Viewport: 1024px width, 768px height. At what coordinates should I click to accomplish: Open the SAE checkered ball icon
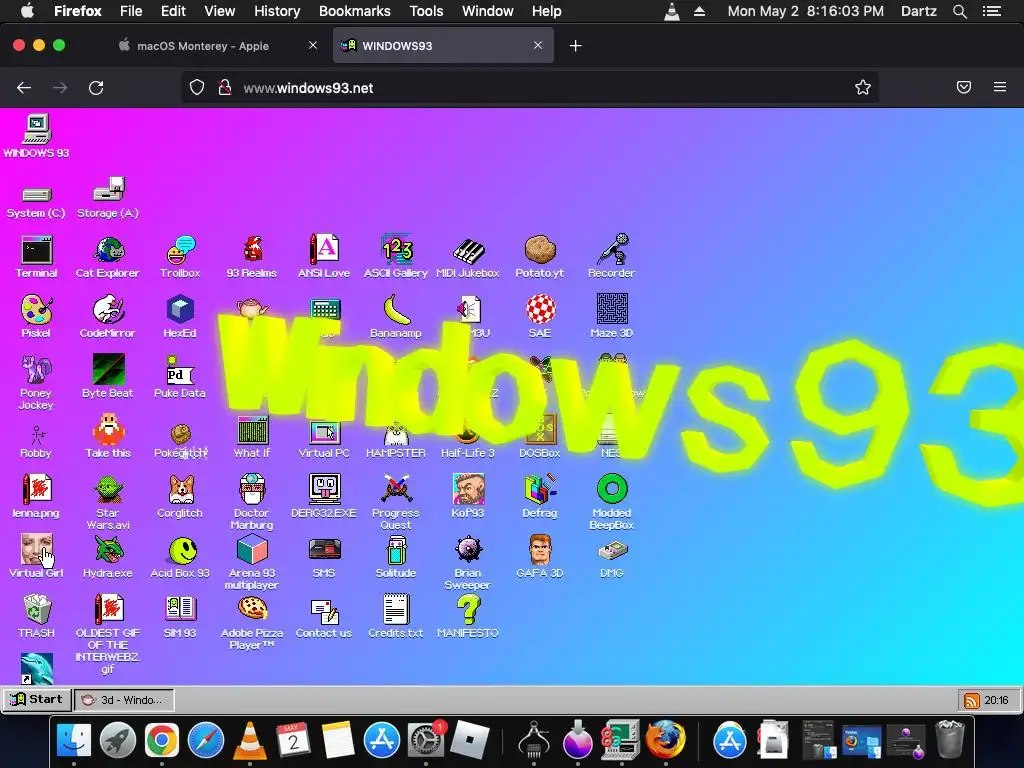[x=540, y=317]
